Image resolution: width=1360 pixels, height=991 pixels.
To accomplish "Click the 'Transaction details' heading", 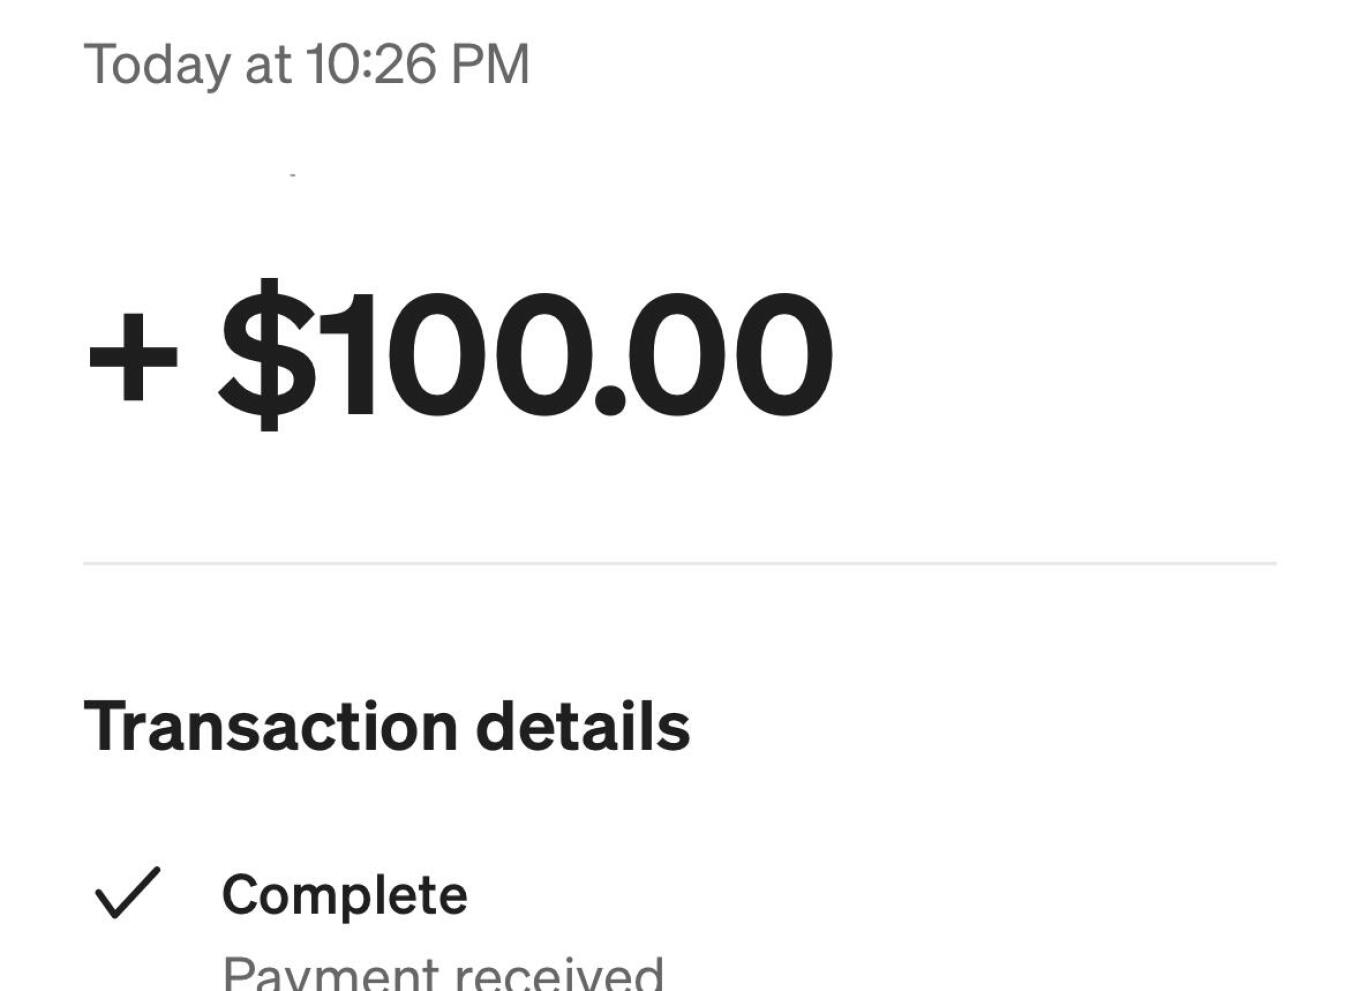I will (x=386, y=726).
